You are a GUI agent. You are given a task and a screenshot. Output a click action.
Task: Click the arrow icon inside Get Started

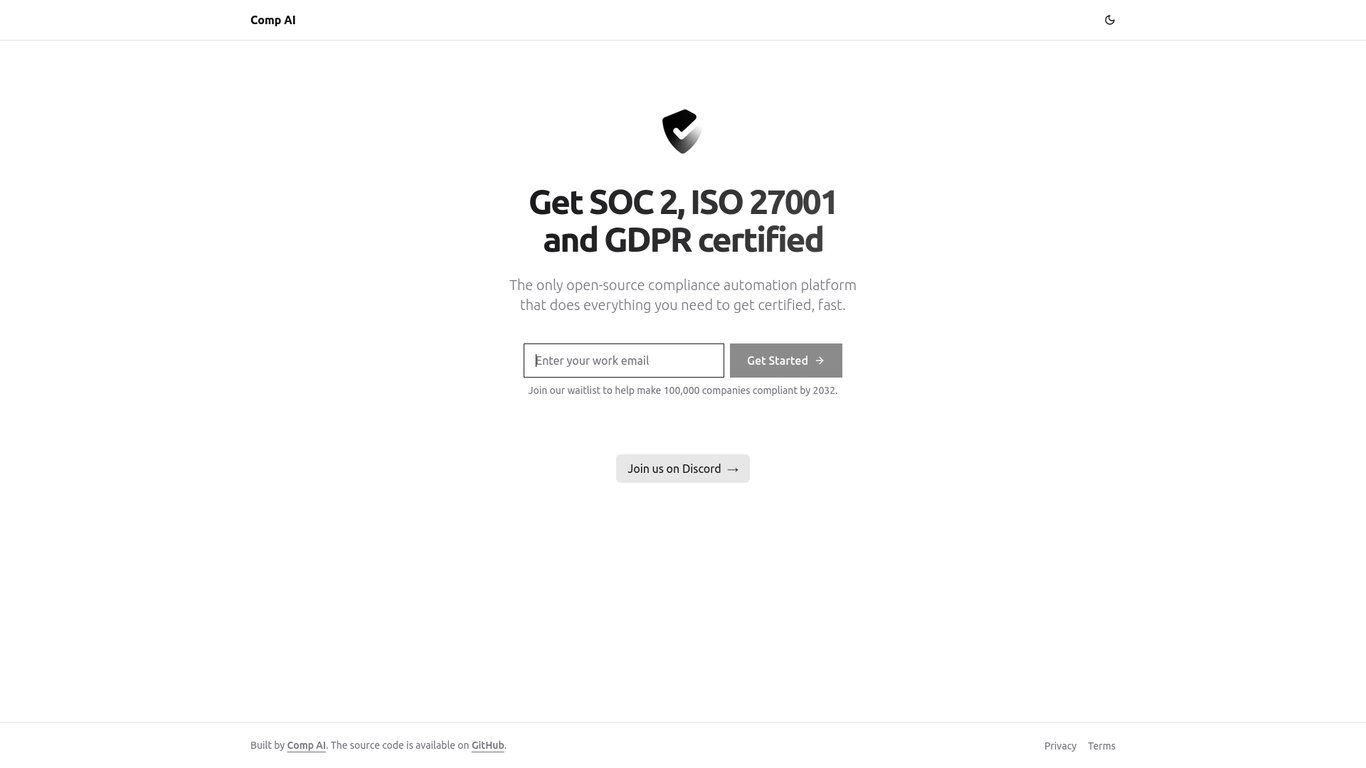820,361
